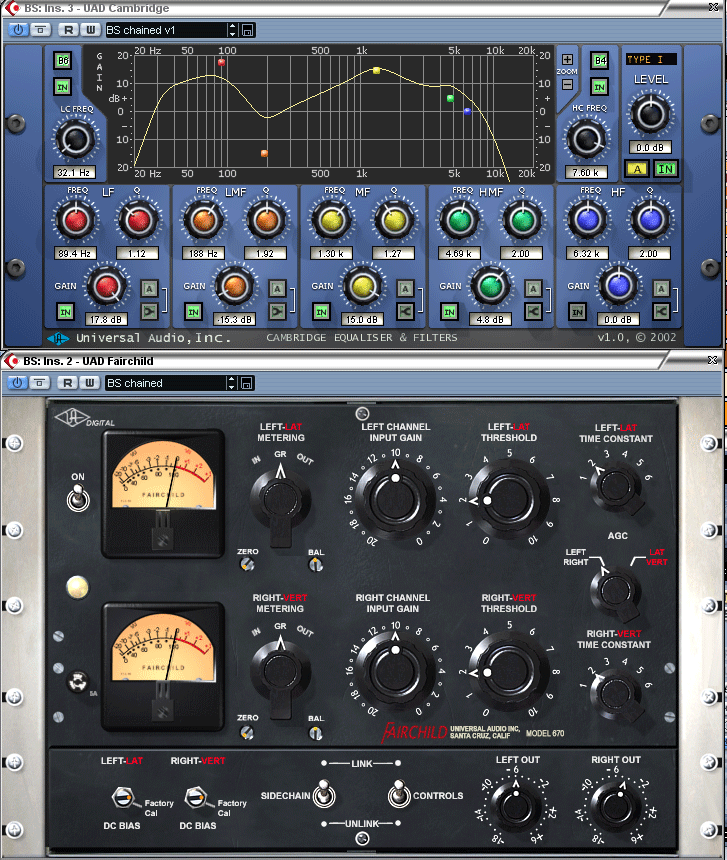Viewport: 727px width, 860px height.
Task: Click LEFT-LAT TIME CONSTANT selector
Action: tap(616, 487)
